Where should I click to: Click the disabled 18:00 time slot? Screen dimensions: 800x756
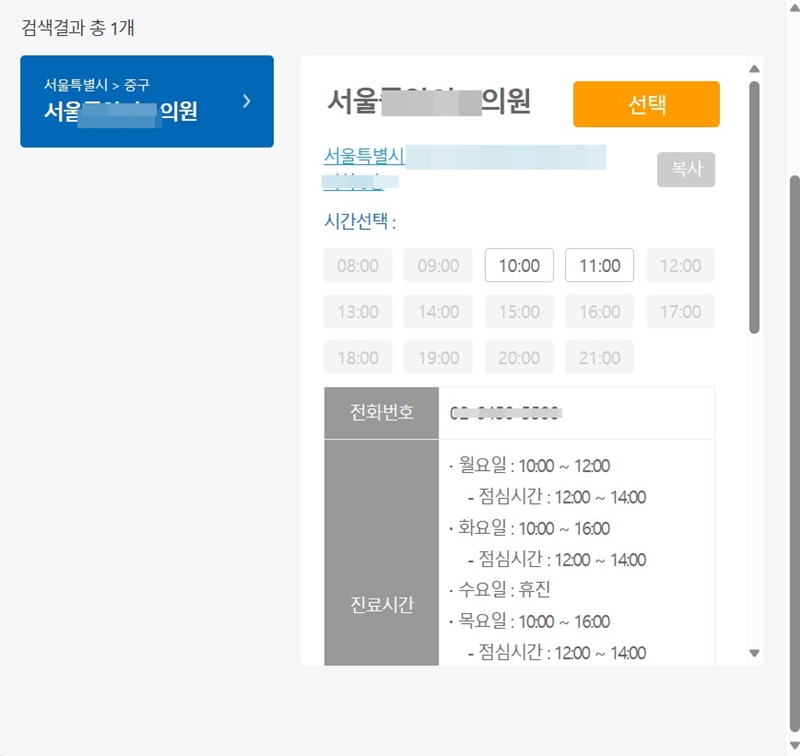point(358,358)
